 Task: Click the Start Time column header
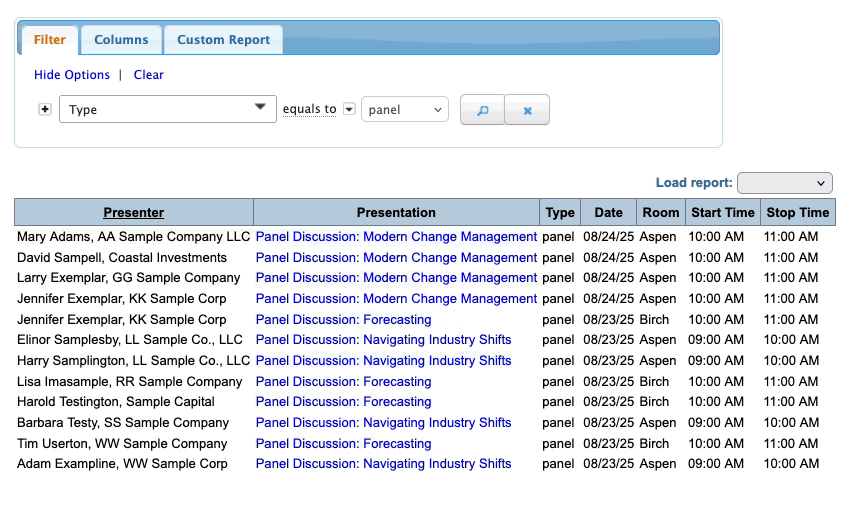[x=722, y=212]
